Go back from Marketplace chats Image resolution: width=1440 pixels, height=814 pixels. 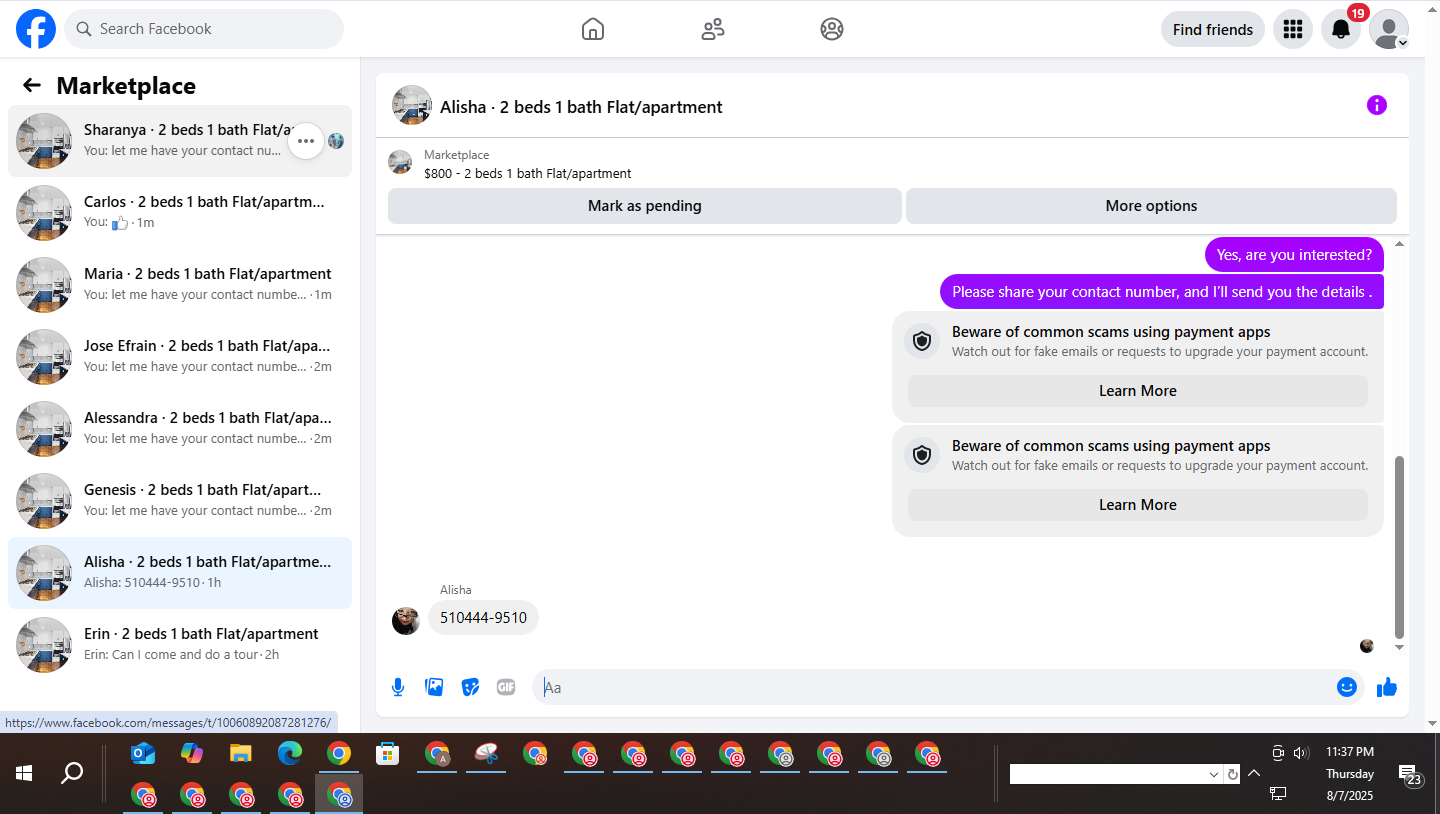pos(32,86)
